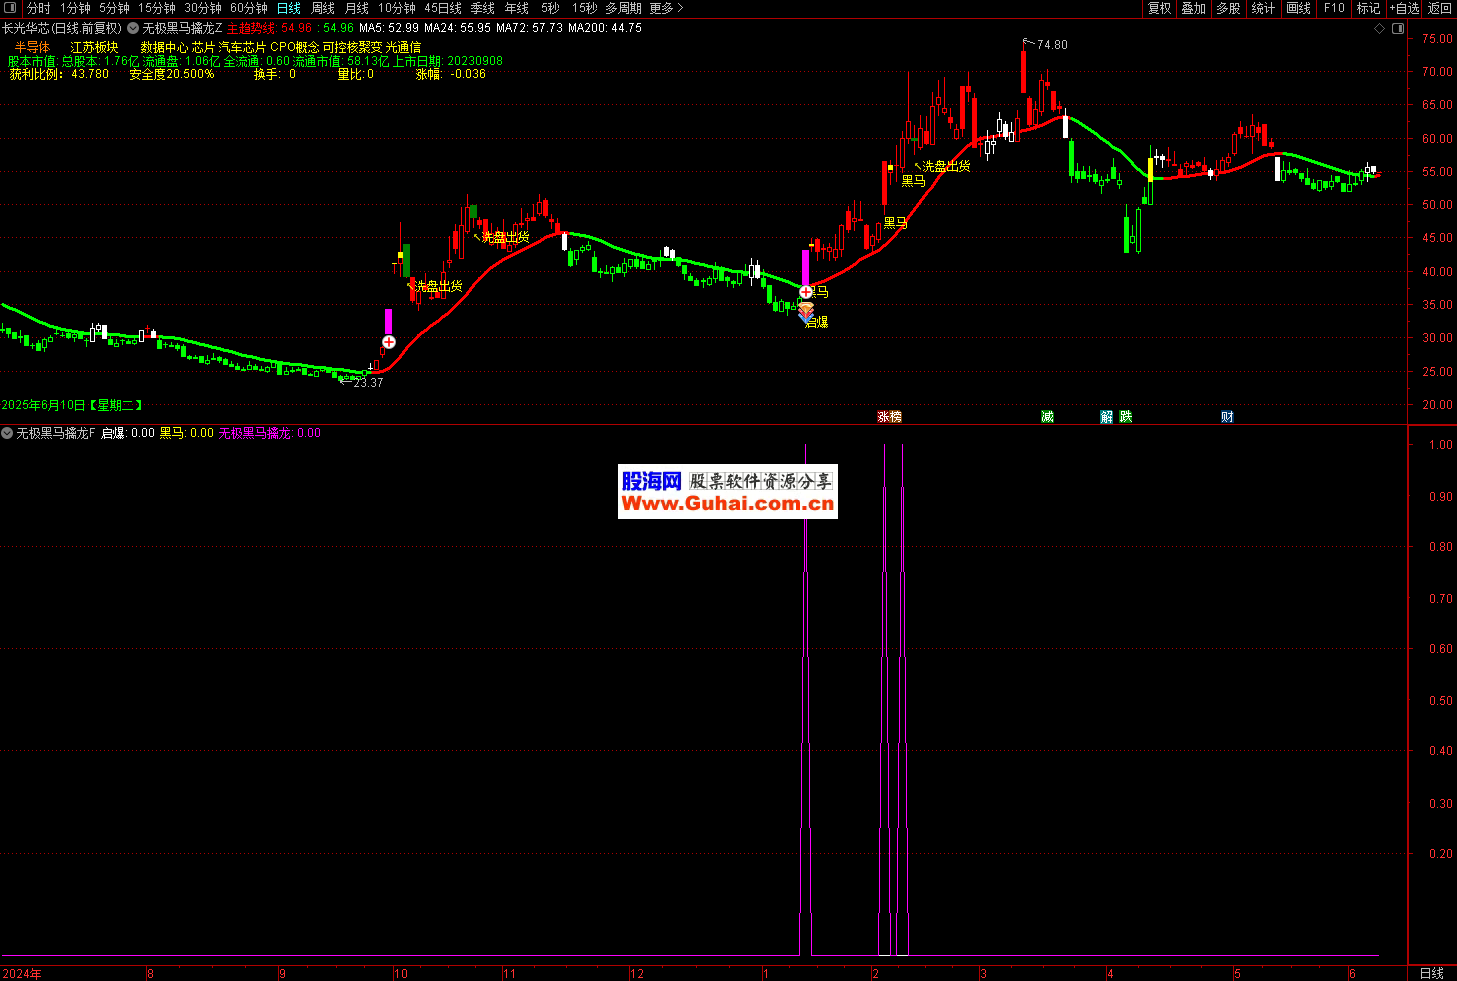Screen dimensions: 1457x981
Task: Click the 主趋势线 value label
Action: point(270,28)
